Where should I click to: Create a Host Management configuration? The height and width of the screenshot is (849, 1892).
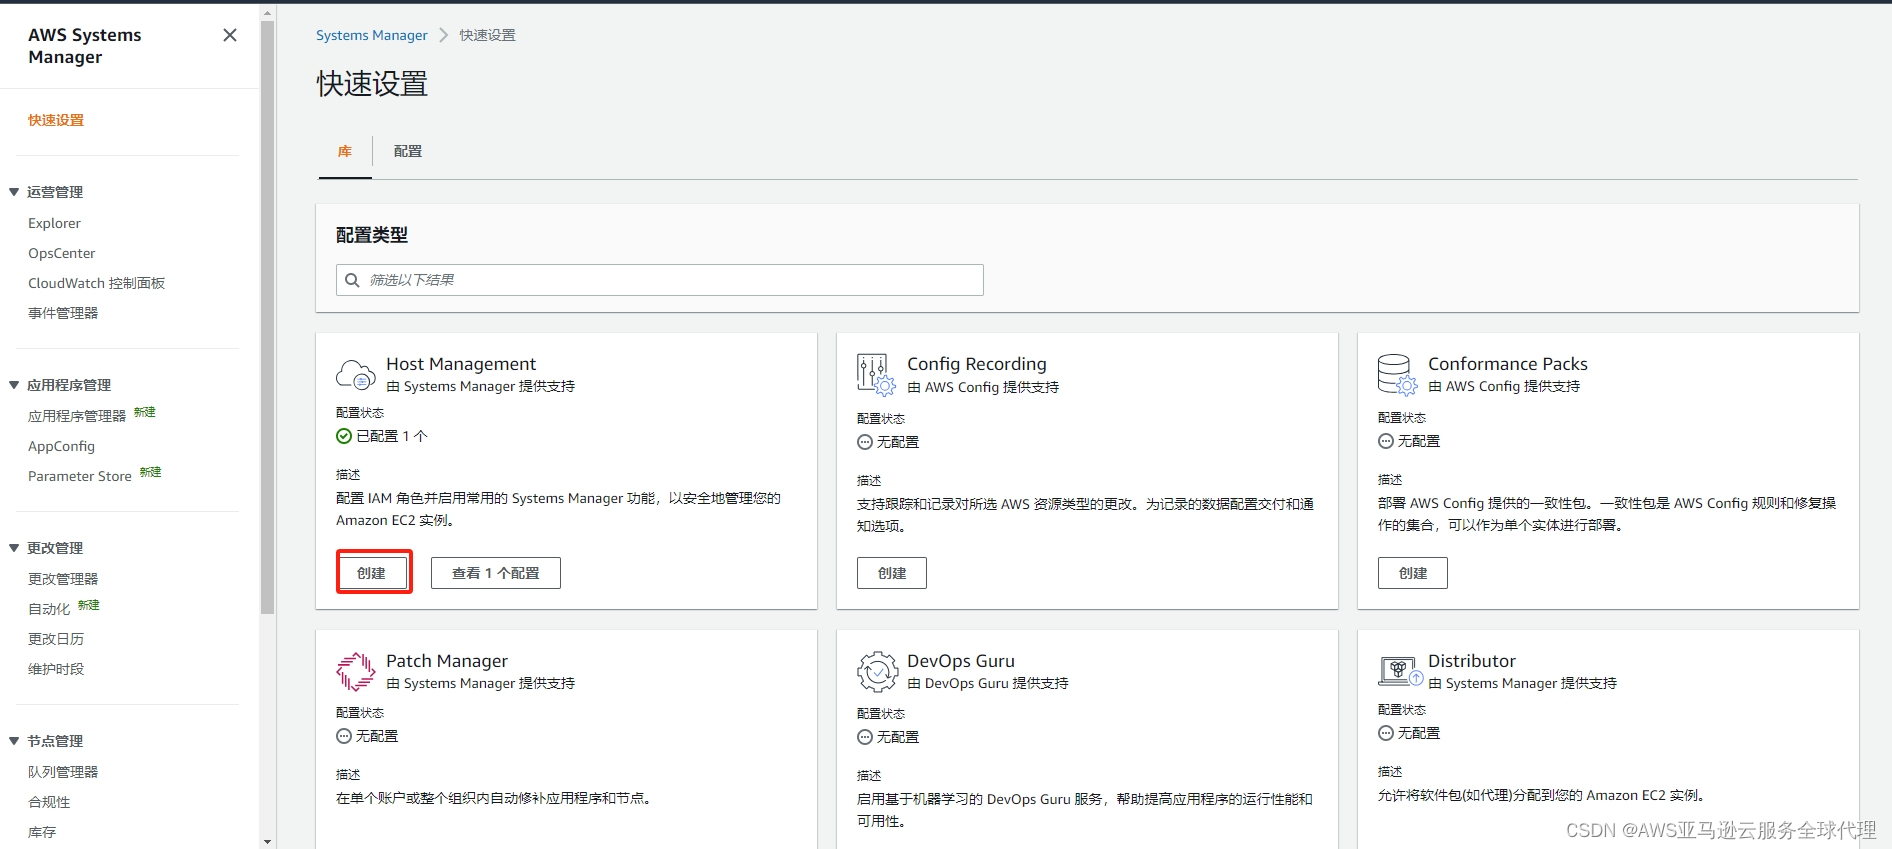click(x=372, y=573)
